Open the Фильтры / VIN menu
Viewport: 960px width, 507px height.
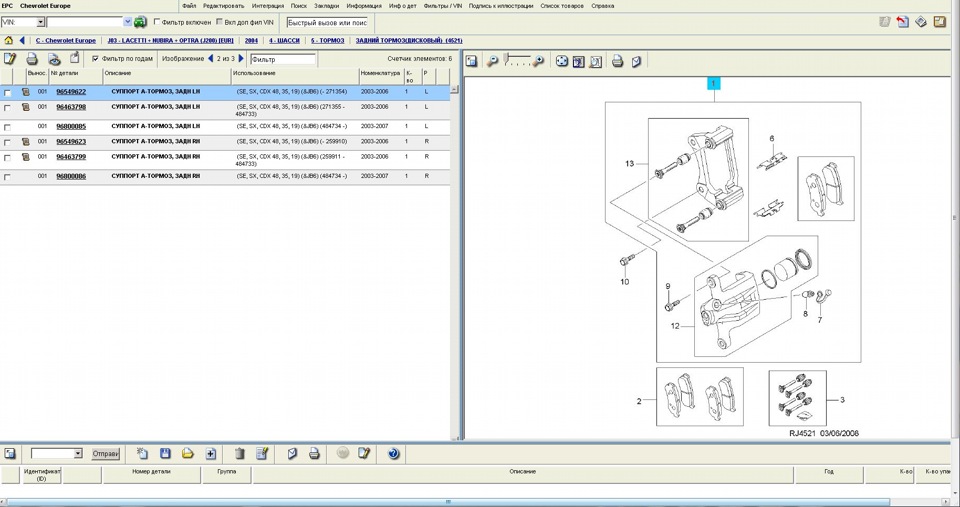coord(443,6)
